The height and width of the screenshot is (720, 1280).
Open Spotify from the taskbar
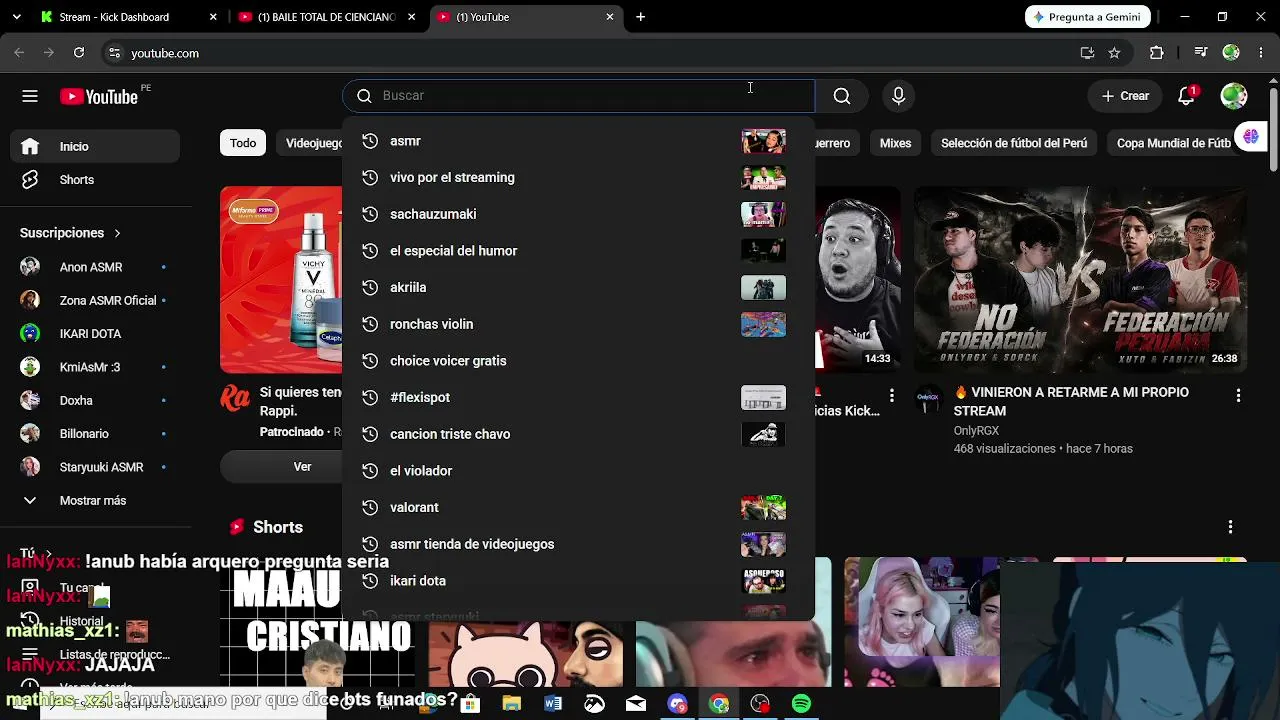(x=801, y=704)
